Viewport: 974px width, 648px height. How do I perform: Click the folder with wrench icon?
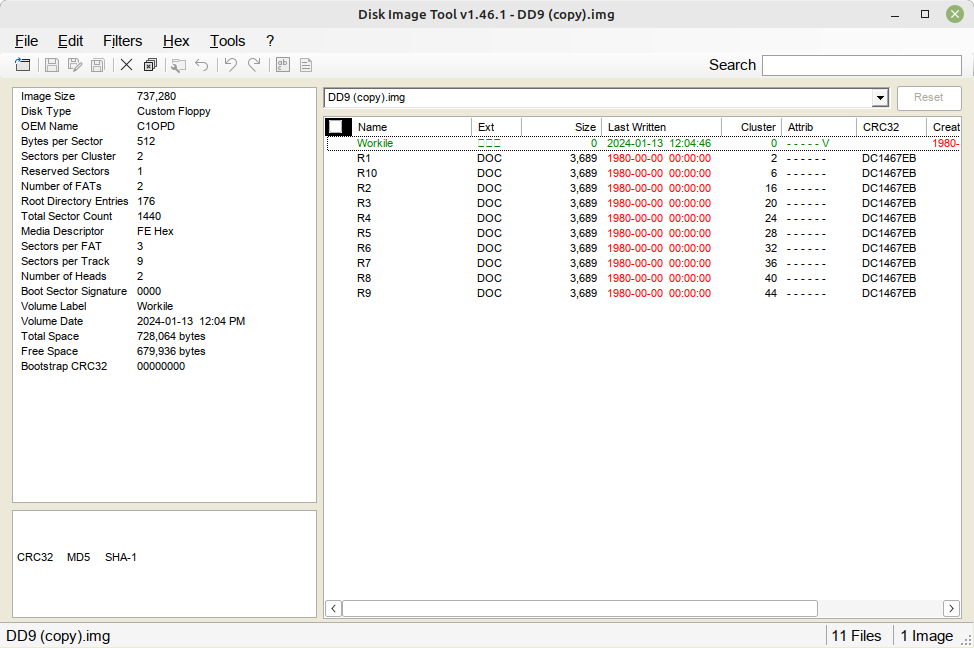pyautogui.click(x=178, y=65)
